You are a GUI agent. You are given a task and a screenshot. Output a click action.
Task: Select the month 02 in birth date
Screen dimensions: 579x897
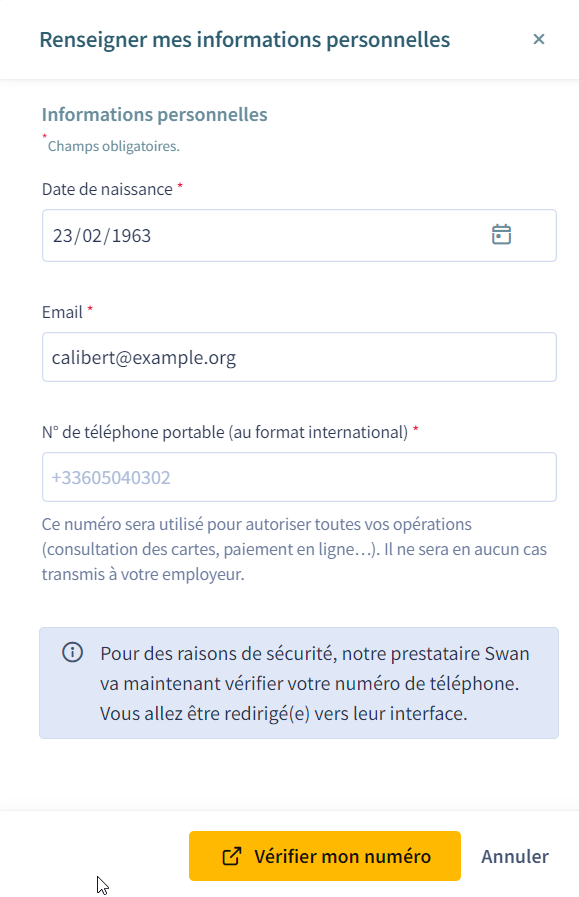click(x=92, y=236)
